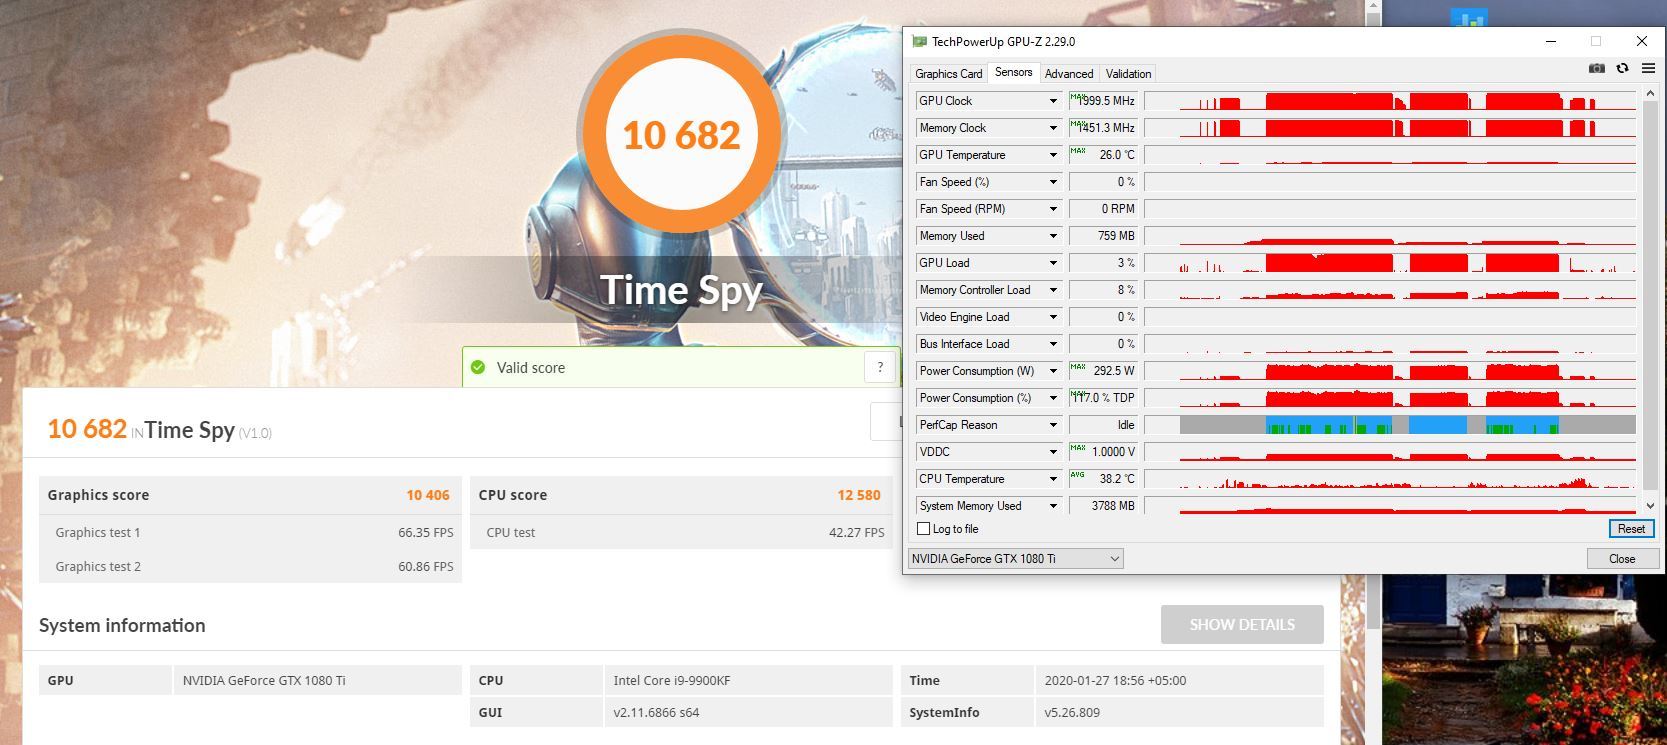Click the "v5.26.809" SystemInfo version
The width and height of the screenshot is (1667, 745).
[1072, 713]
